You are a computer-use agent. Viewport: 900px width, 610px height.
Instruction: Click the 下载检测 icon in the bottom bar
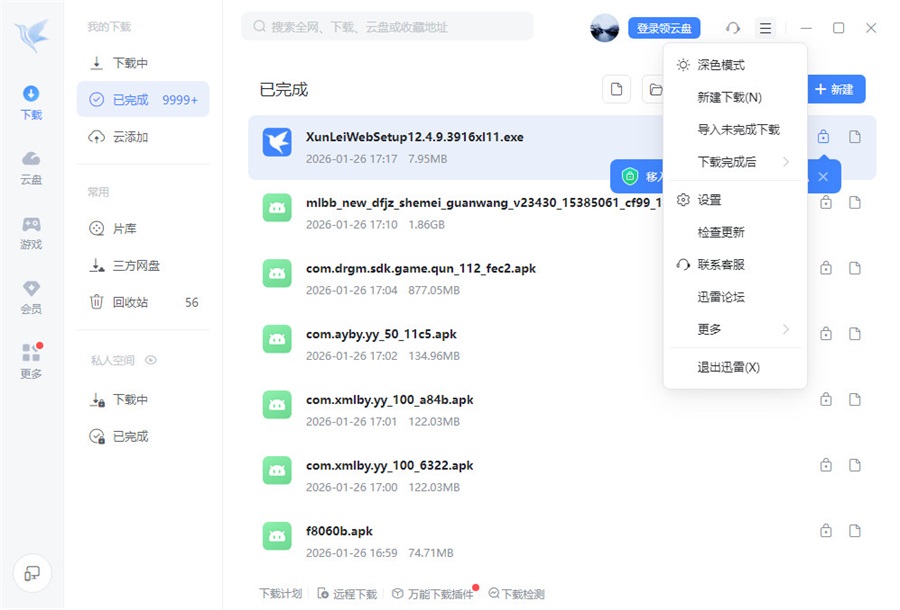pos(494,593)
